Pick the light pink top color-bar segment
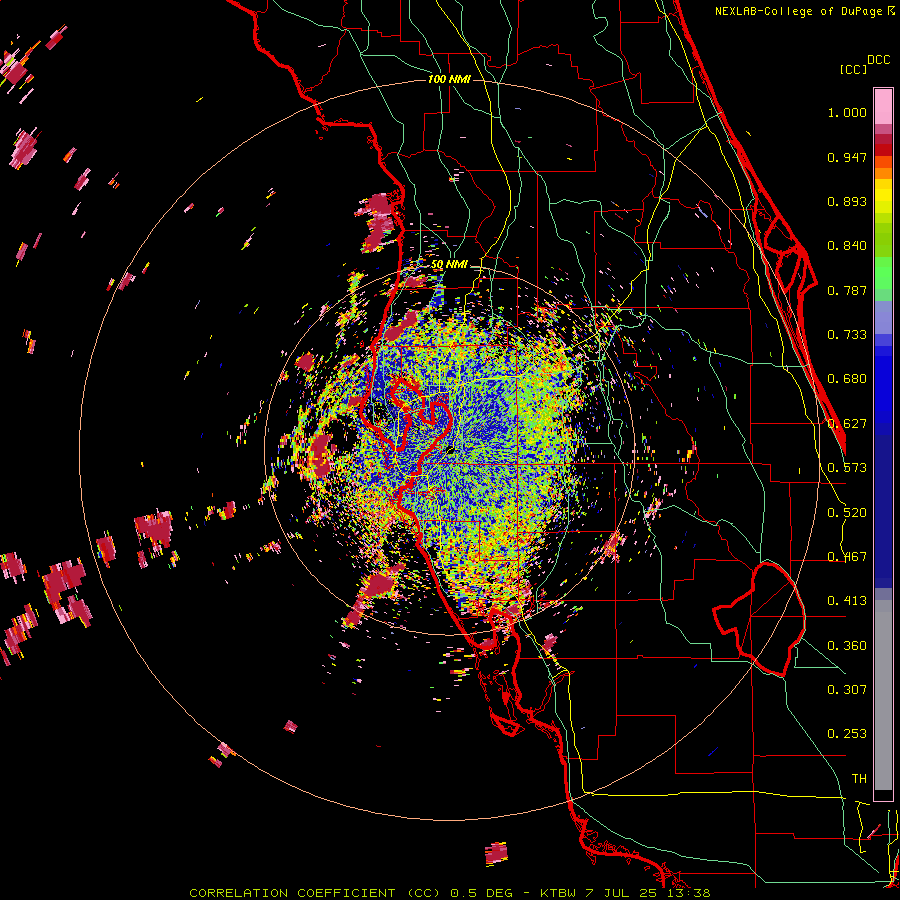 pyautogui.click(x=883, y=107)
